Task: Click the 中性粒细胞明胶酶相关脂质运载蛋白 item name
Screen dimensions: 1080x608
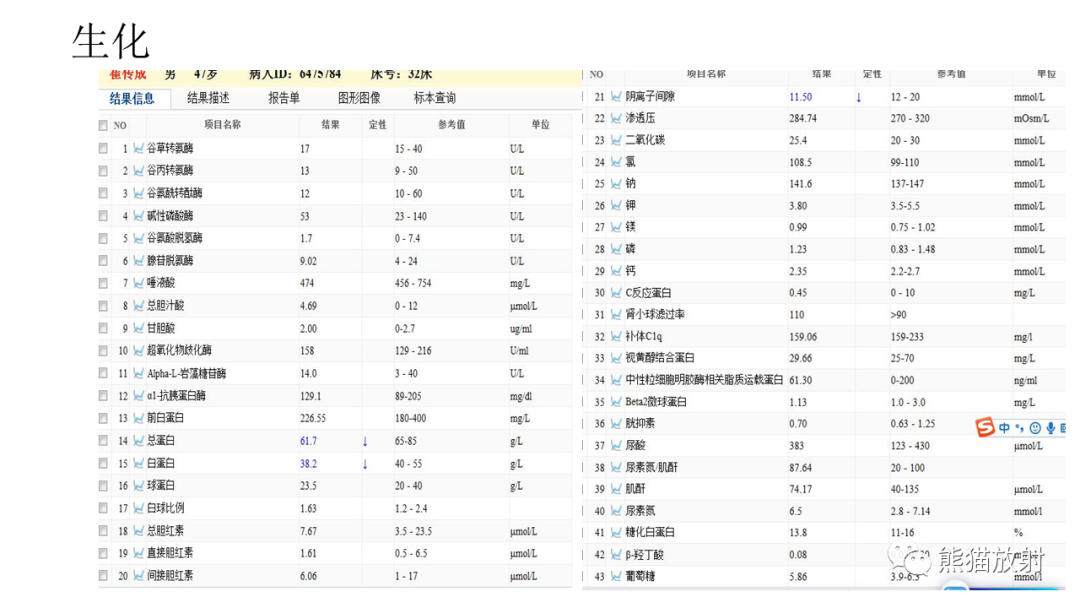Action: coord(704,380)
